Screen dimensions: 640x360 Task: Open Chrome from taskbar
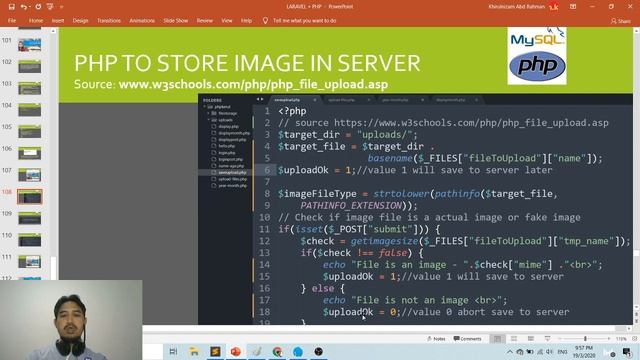click(277, 351)
